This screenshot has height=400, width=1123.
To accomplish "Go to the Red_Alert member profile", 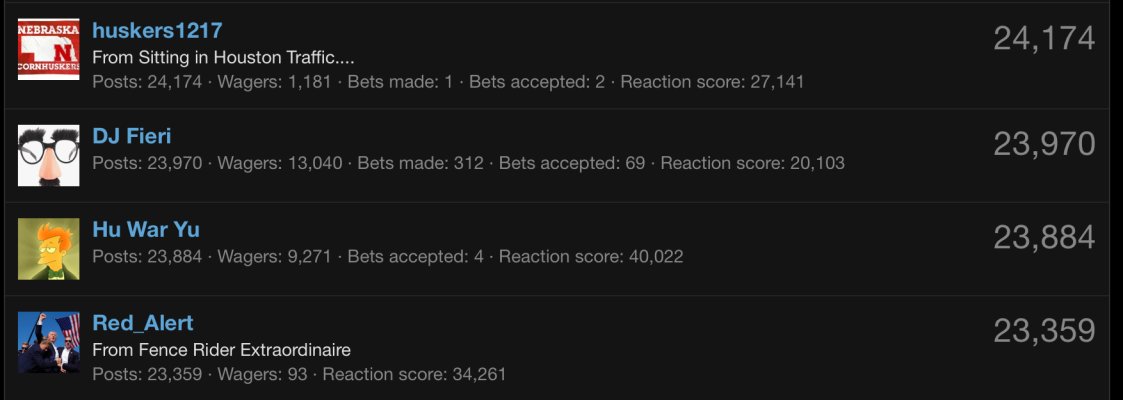I will (x=143, y=323).
